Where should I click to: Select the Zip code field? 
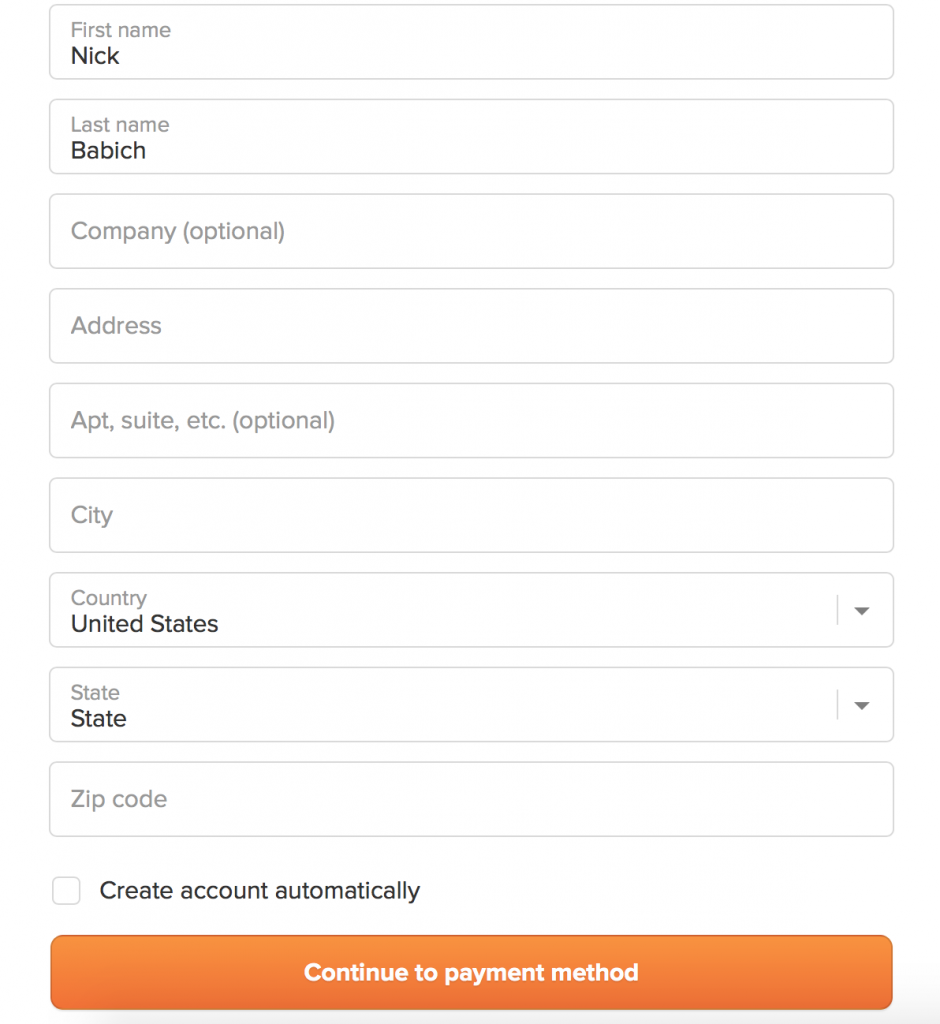(470, 799)
